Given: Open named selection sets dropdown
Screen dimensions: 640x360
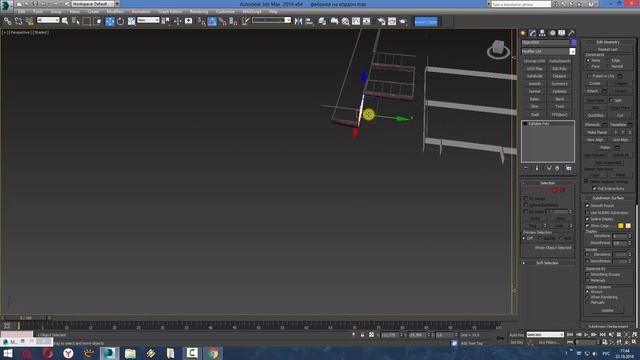Looking at the screenshot, I should (x=271, y=20).
